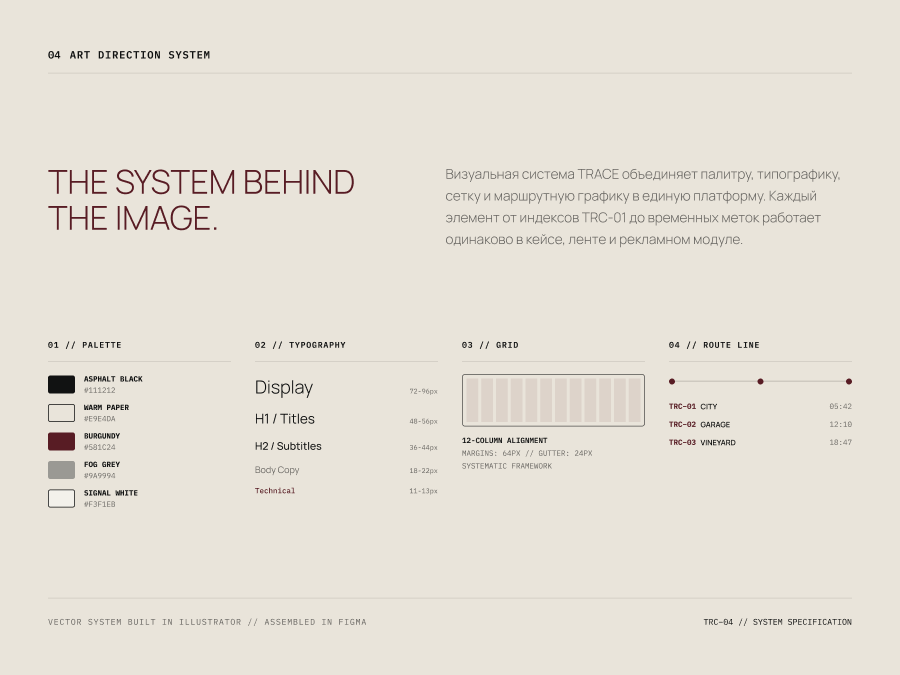Screen dimensions: 900x675
Task: Click the Russian description paragraph about TRACE
Action: pos(643,207)
